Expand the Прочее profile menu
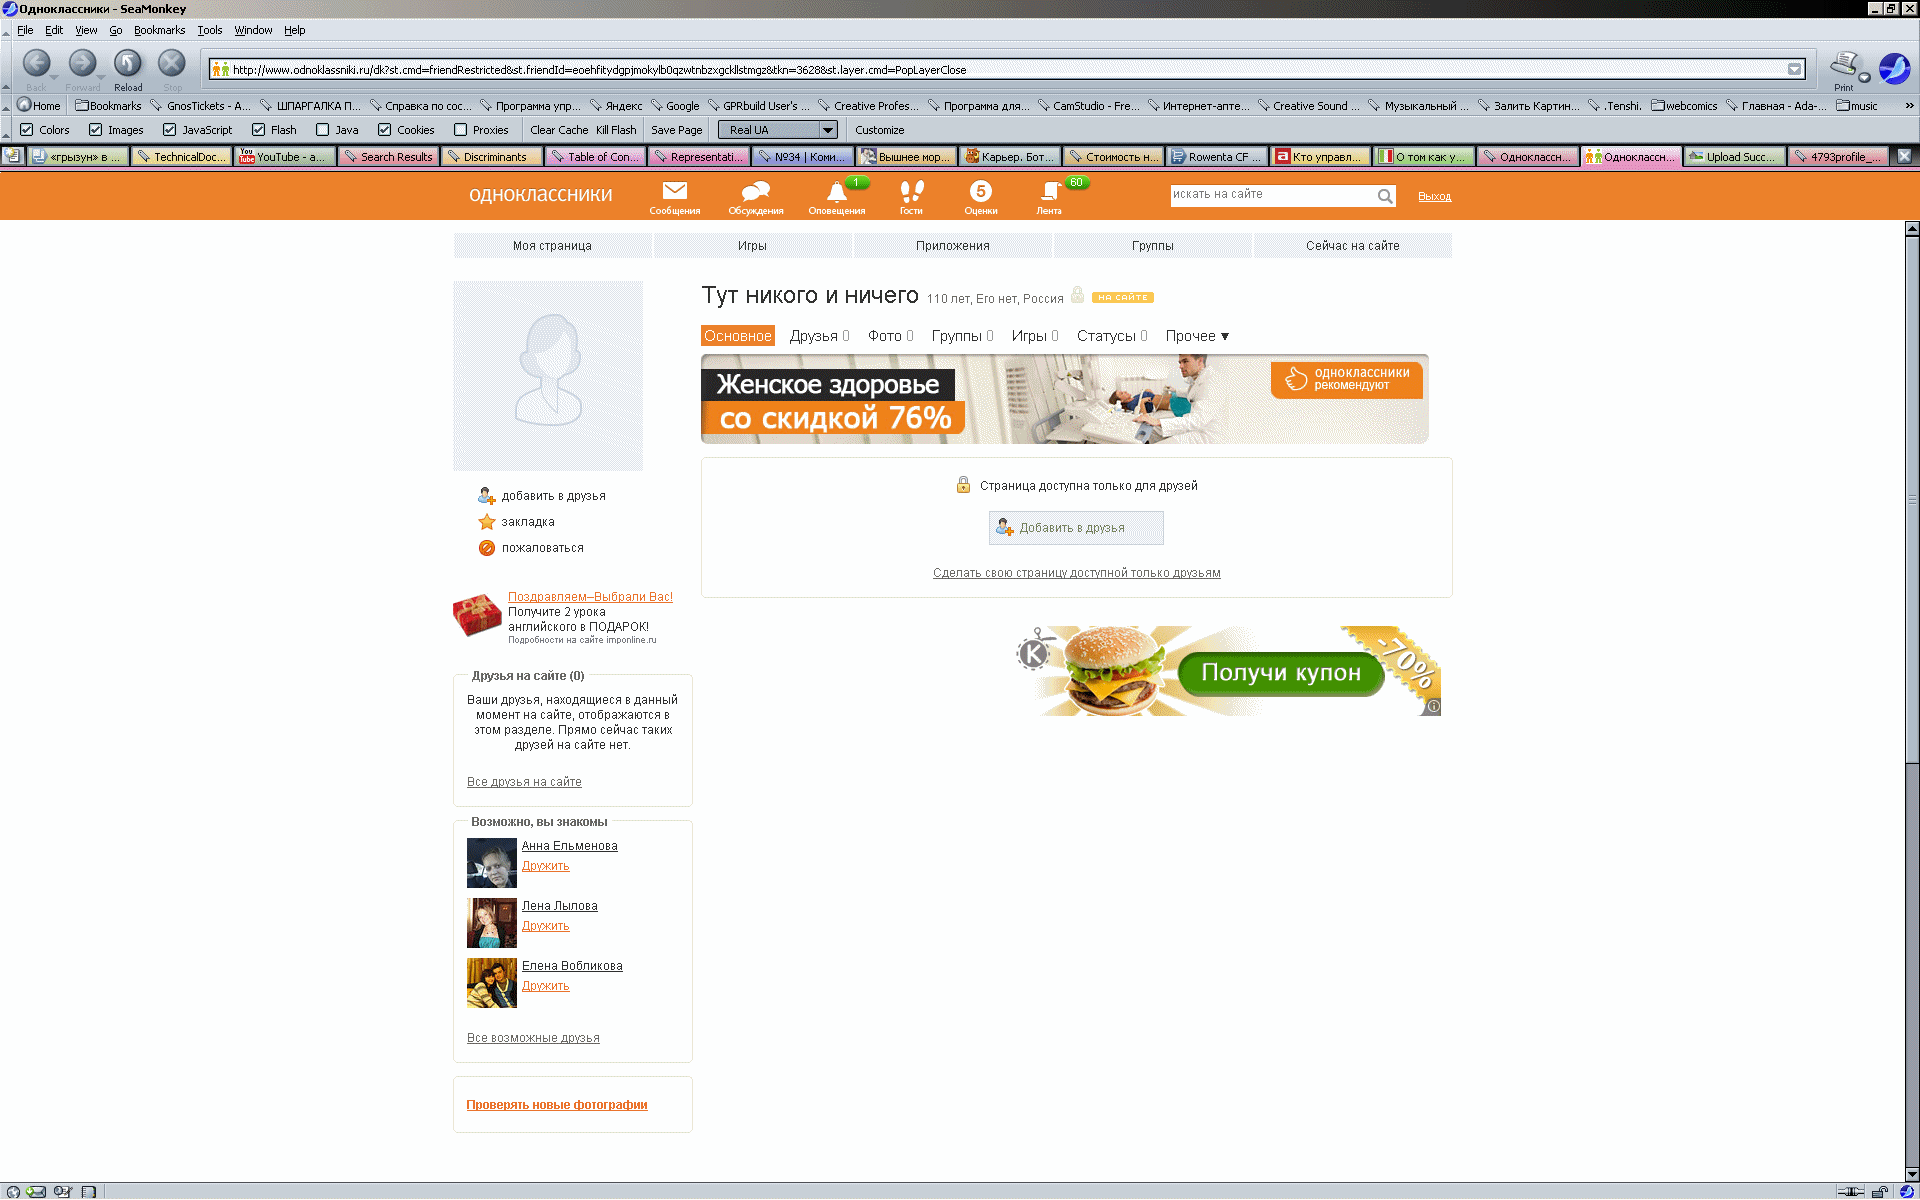 1197,336
